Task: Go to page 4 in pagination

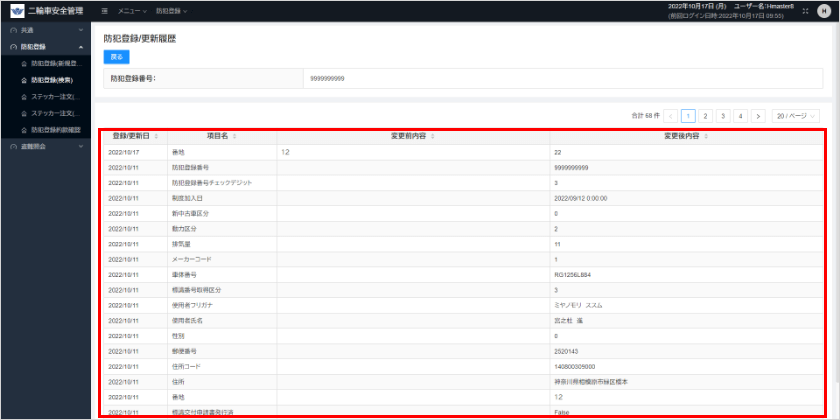Action: point(740,116)
